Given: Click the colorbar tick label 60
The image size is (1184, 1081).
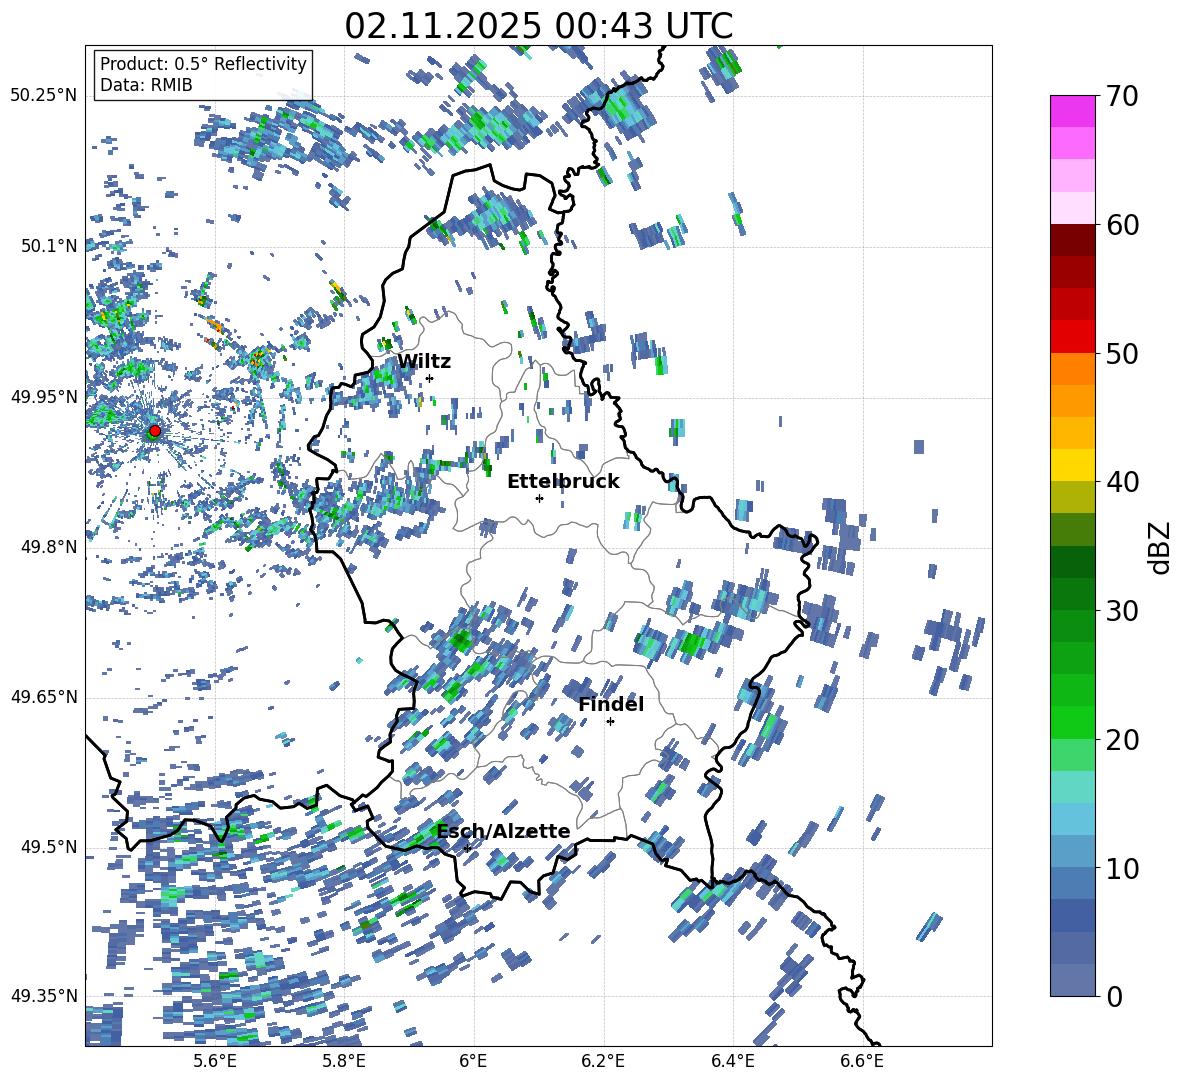Looking at the screenshot, I should click(1122, 225).
